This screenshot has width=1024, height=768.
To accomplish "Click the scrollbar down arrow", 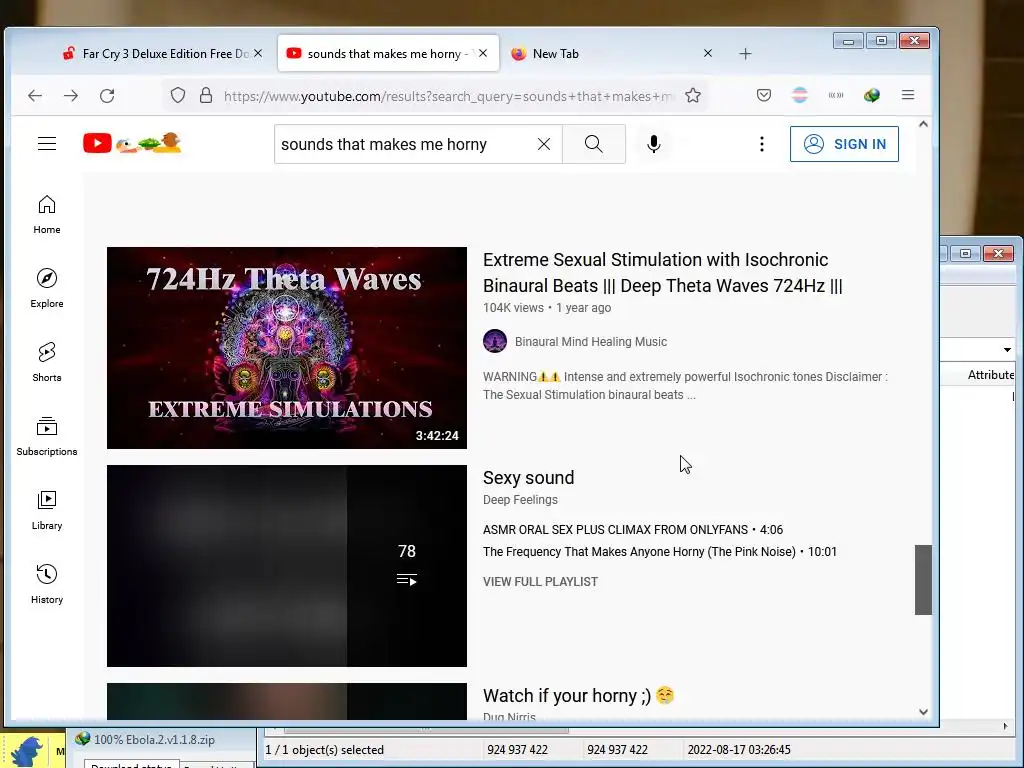I will [x=923, y=712].
